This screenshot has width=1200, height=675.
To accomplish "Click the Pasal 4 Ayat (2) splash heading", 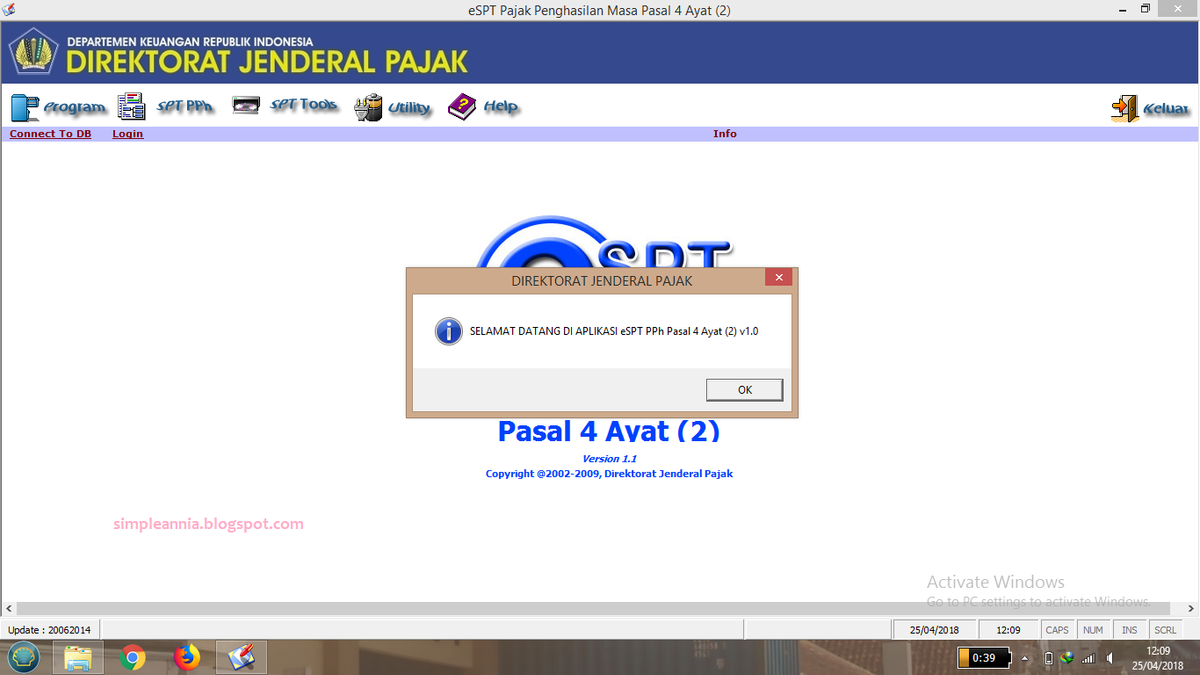I will 609,431.
